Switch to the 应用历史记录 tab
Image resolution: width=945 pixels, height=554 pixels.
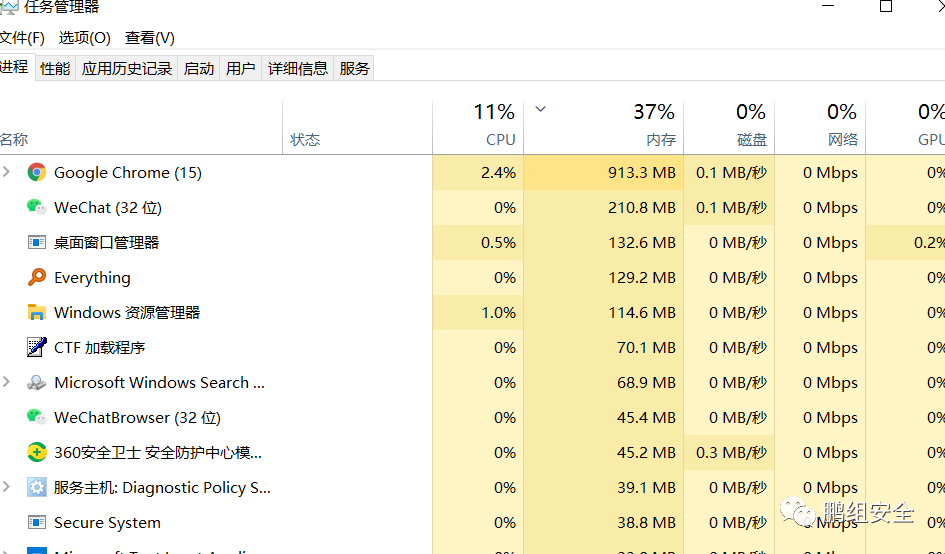[x=127, y=69]
